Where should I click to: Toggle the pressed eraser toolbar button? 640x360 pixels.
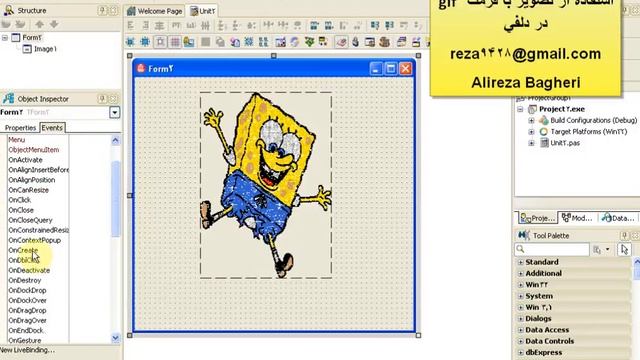click(x=341, y=42)
